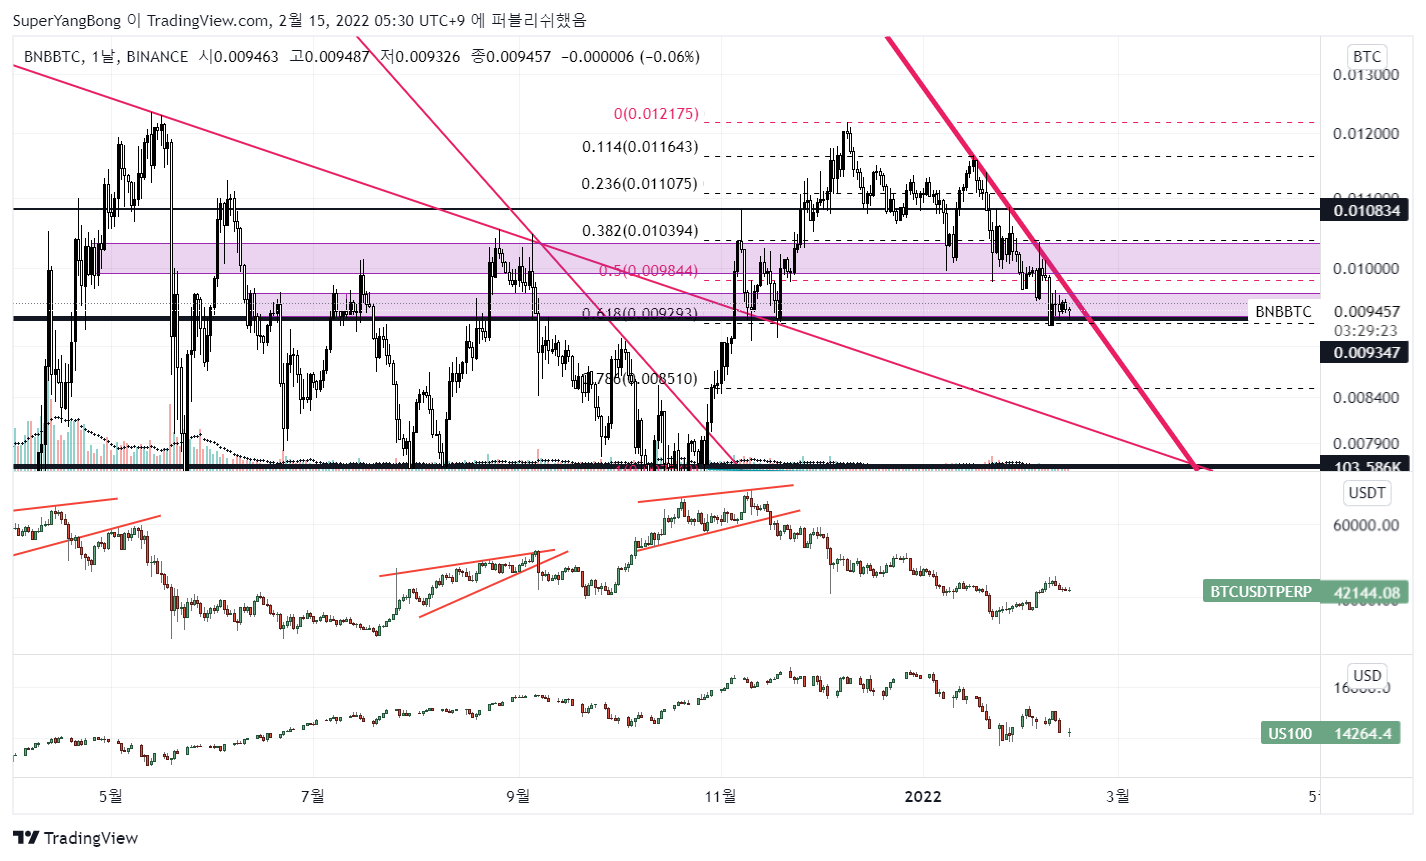1426x861 pixels.
Task: Select the 0.010834 price label
Action: 1364,210
